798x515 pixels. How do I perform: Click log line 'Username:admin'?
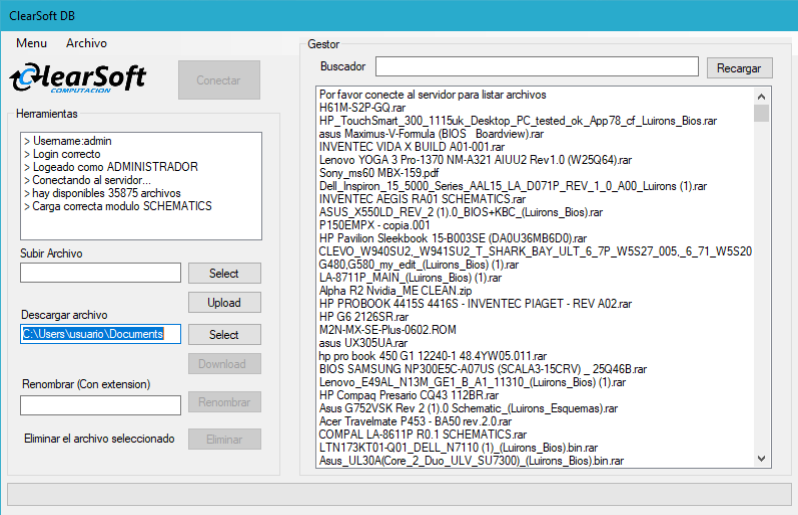pyautogui.click(x=68, y=141)
